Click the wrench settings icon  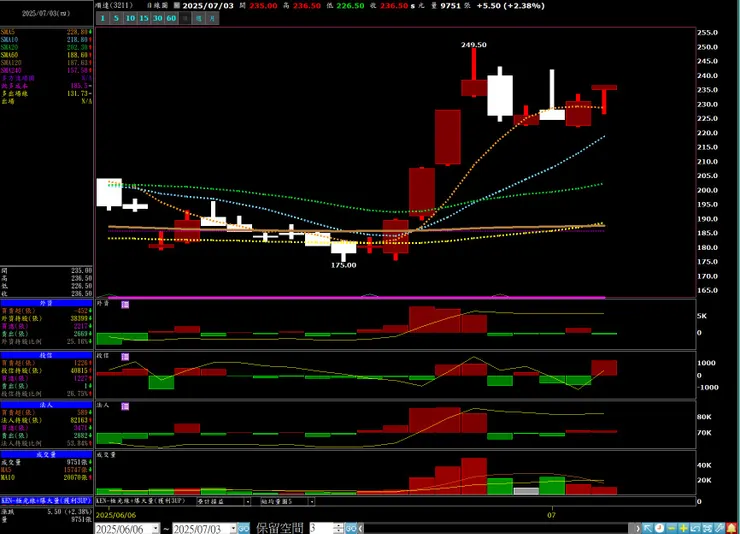pos(719,528)
